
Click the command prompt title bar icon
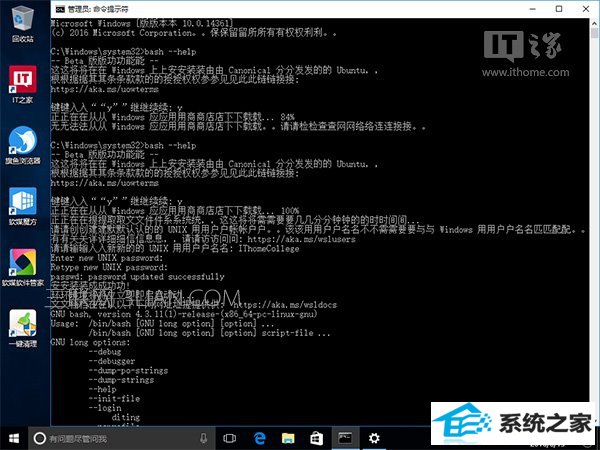tap(60, 9)
